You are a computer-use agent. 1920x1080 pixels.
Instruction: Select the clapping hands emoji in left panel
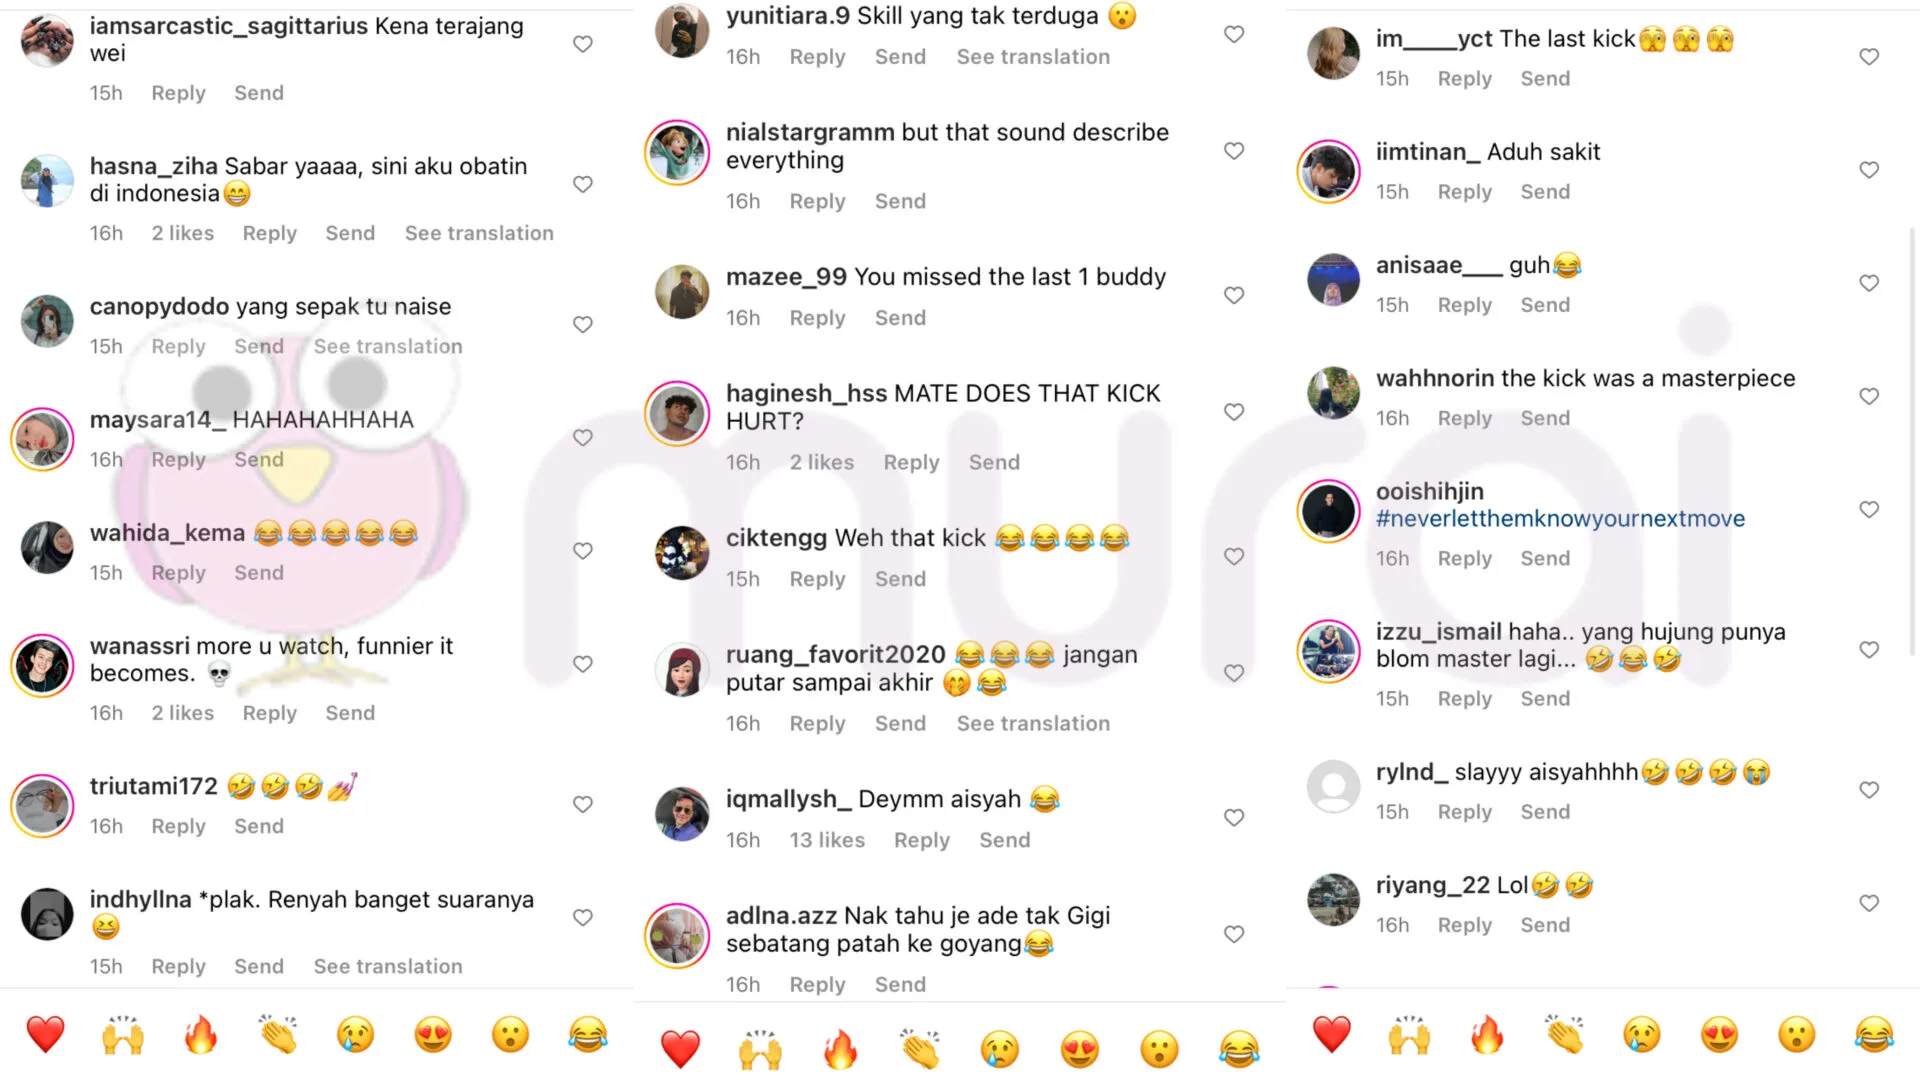coord(278,1035)
